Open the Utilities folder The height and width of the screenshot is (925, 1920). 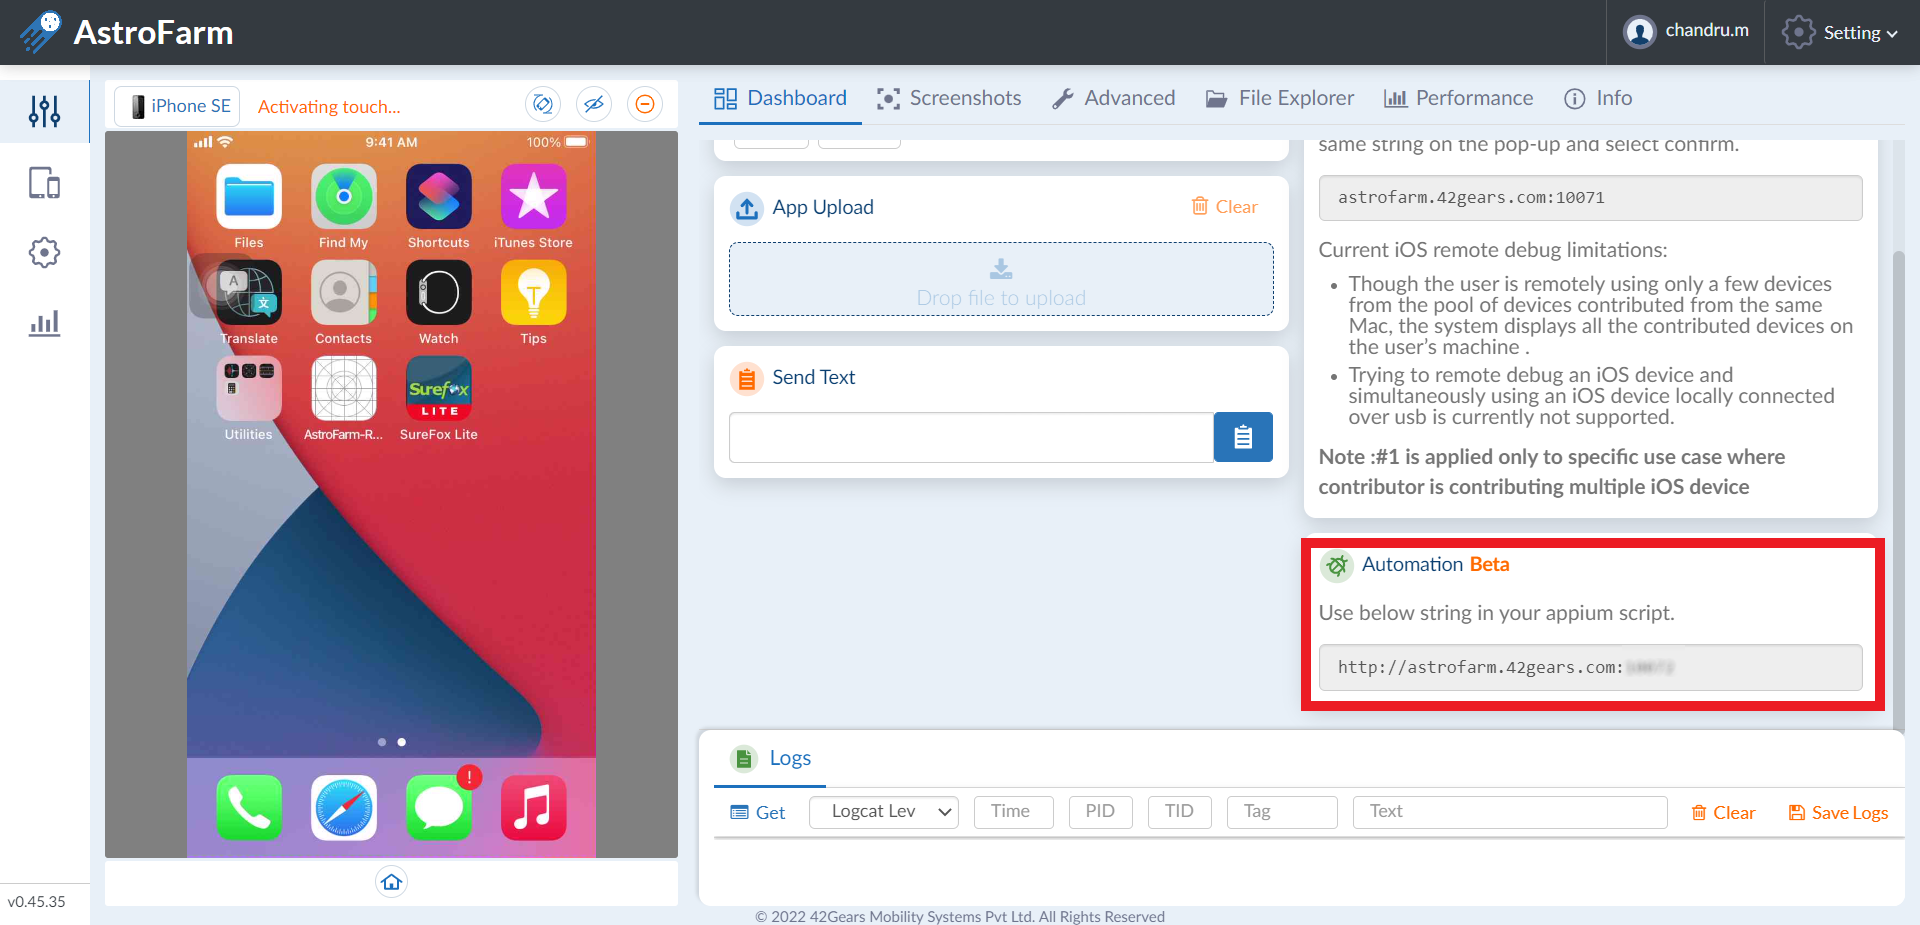(249, 389)
